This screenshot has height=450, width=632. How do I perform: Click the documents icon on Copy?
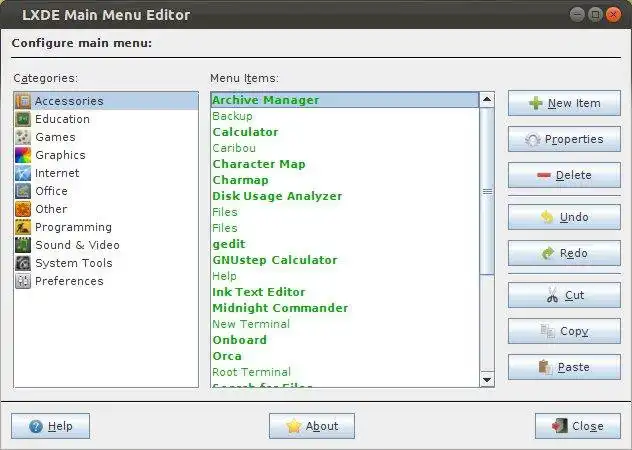[548, 331]
